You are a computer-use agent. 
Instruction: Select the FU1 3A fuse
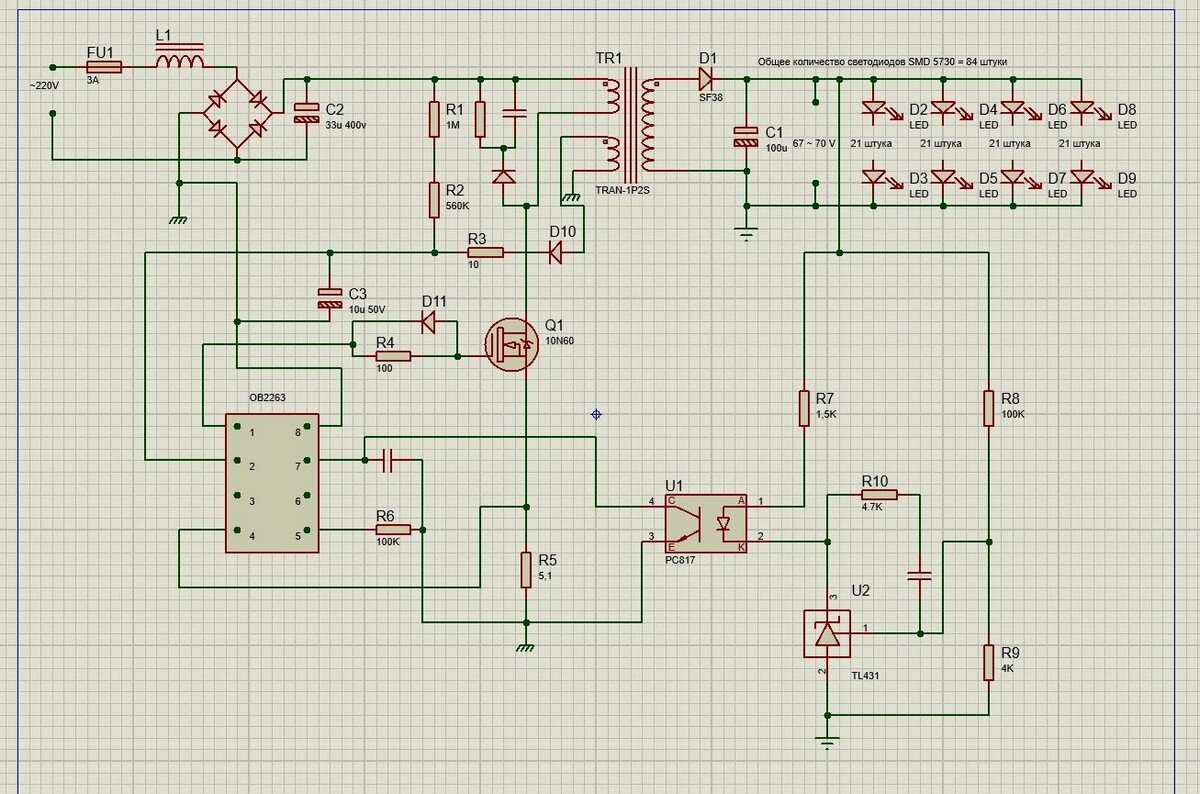(105, 67)
